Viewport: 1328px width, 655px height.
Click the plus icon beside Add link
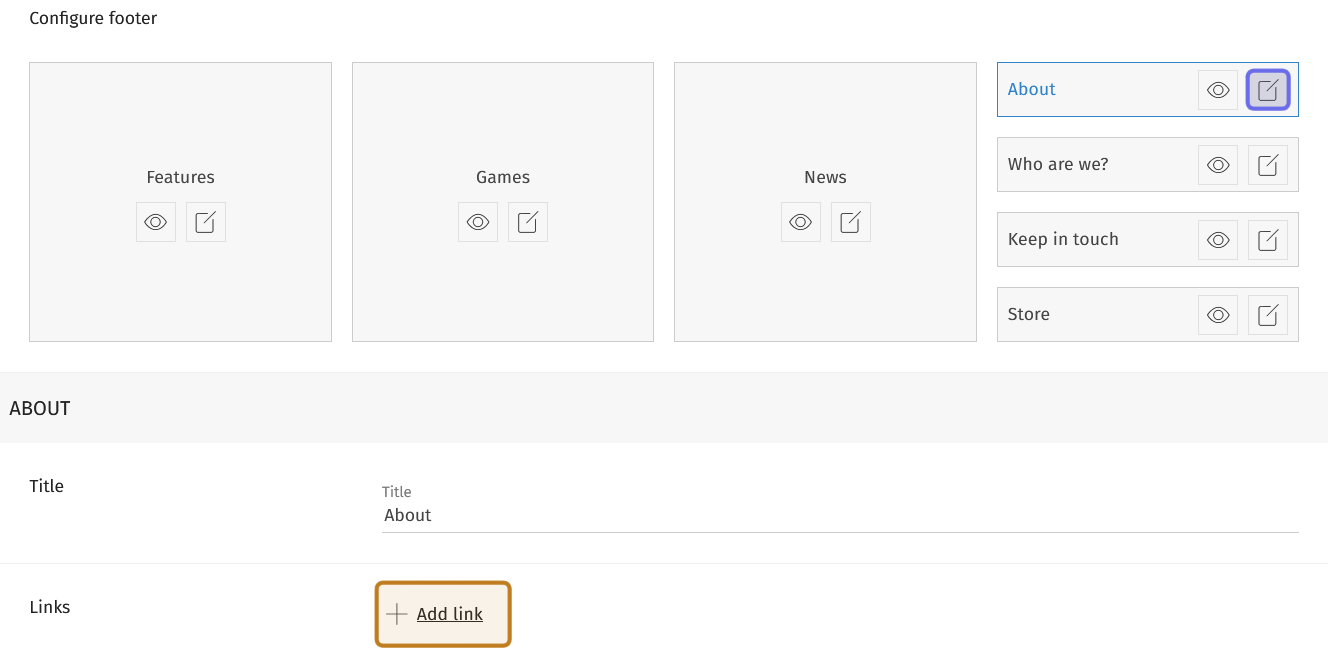[397, 614]
